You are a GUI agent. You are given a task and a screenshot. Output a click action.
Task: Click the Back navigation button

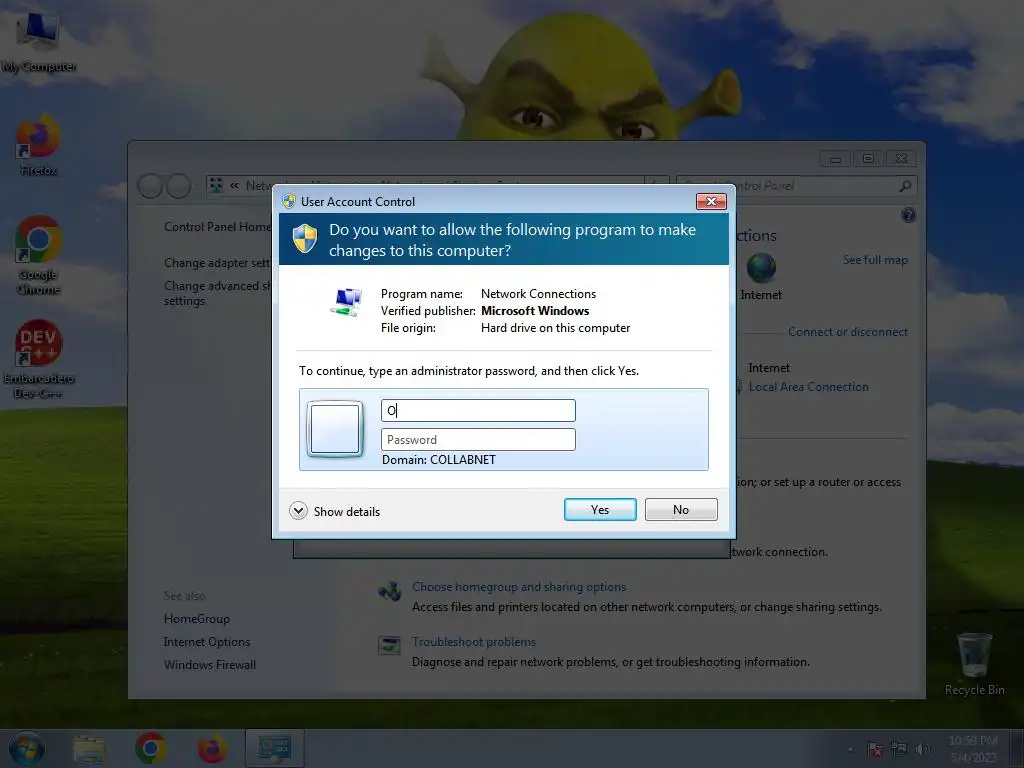(x=150, y=186)
